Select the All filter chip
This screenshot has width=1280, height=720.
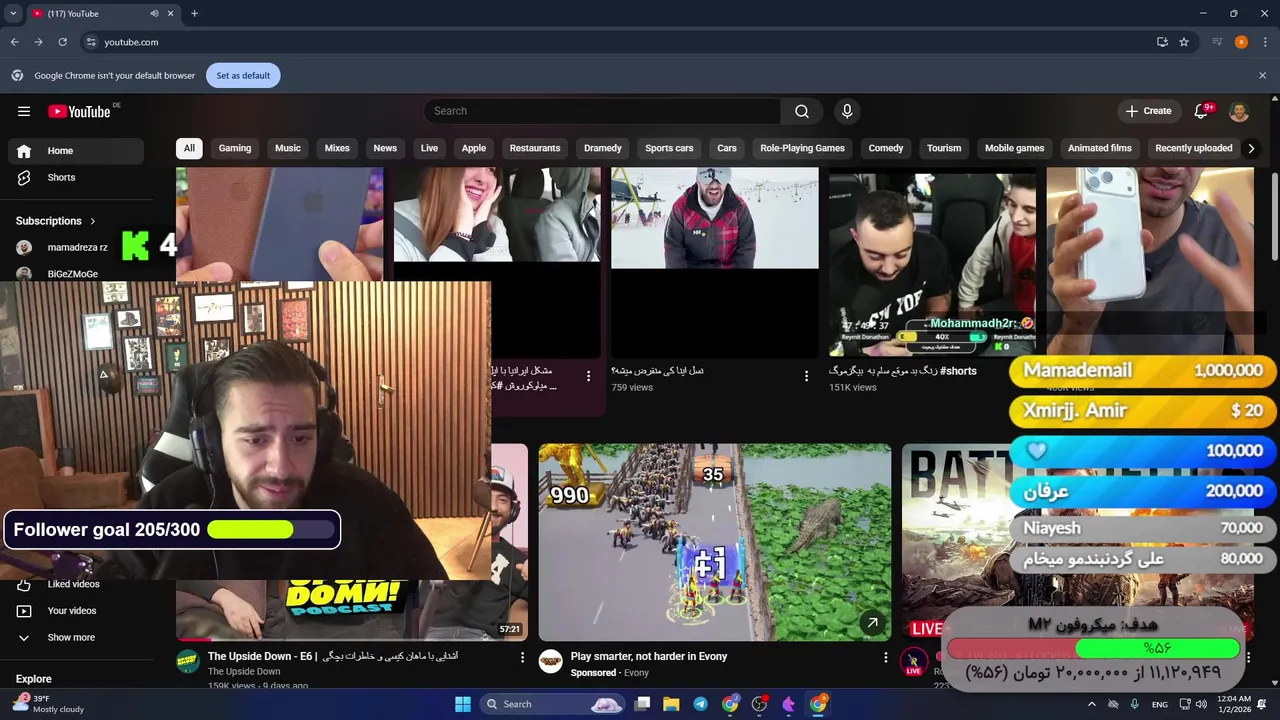(x=189, y=148)
